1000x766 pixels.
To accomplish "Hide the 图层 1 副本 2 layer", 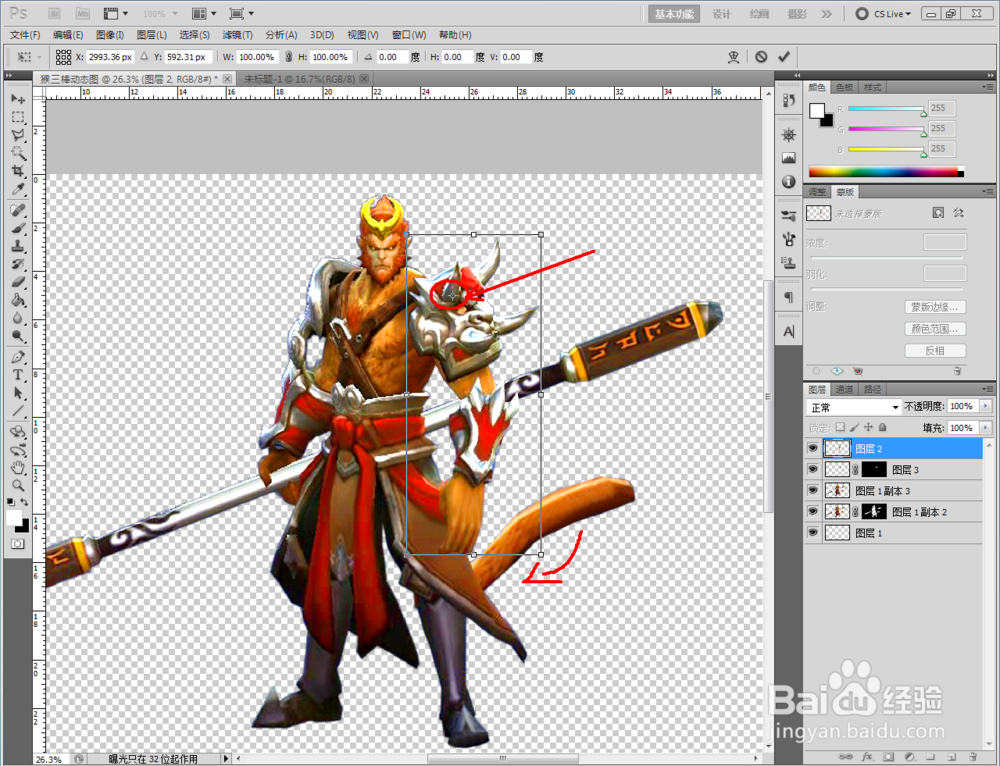I will click(x=812, y=512).
